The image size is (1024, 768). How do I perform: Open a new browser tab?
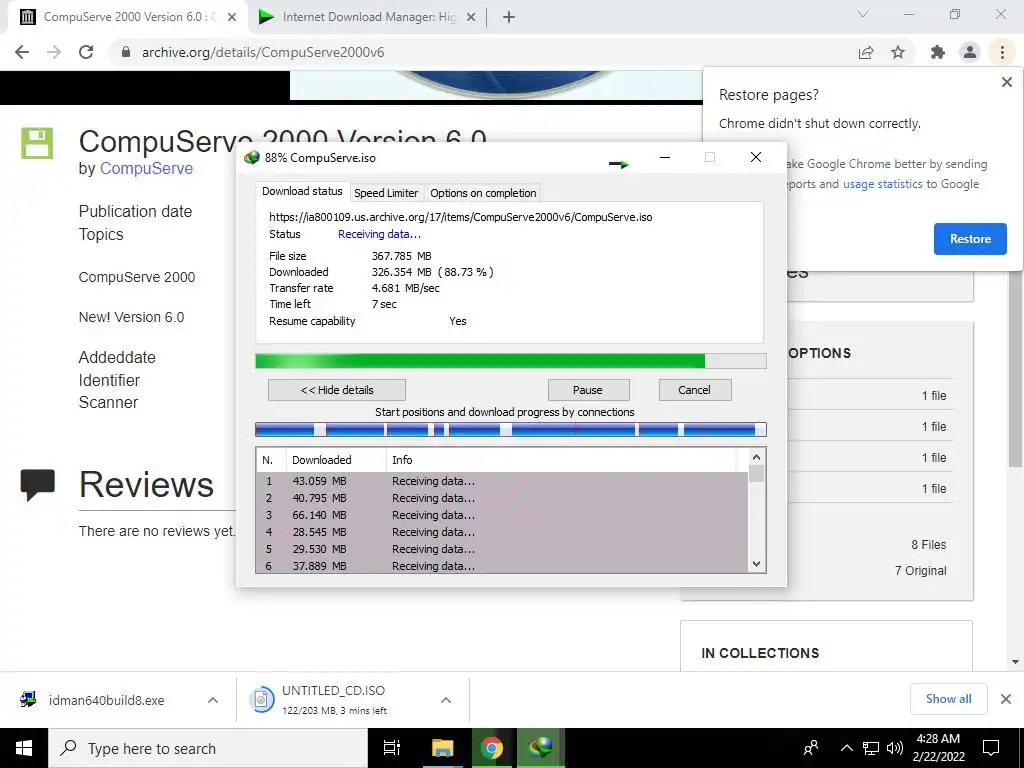(509, 17)
